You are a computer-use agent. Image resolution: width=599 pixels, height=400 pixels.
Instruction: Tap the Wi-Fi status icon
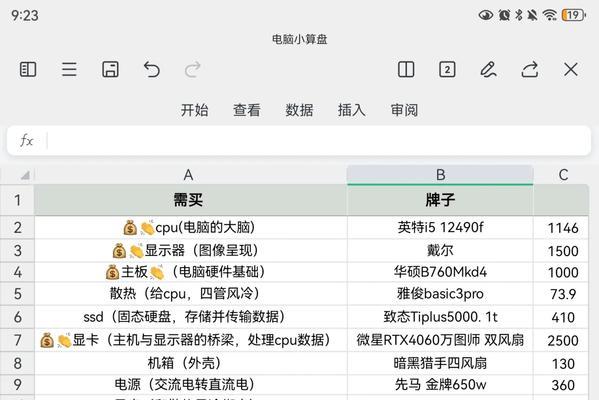pos(550,15)
